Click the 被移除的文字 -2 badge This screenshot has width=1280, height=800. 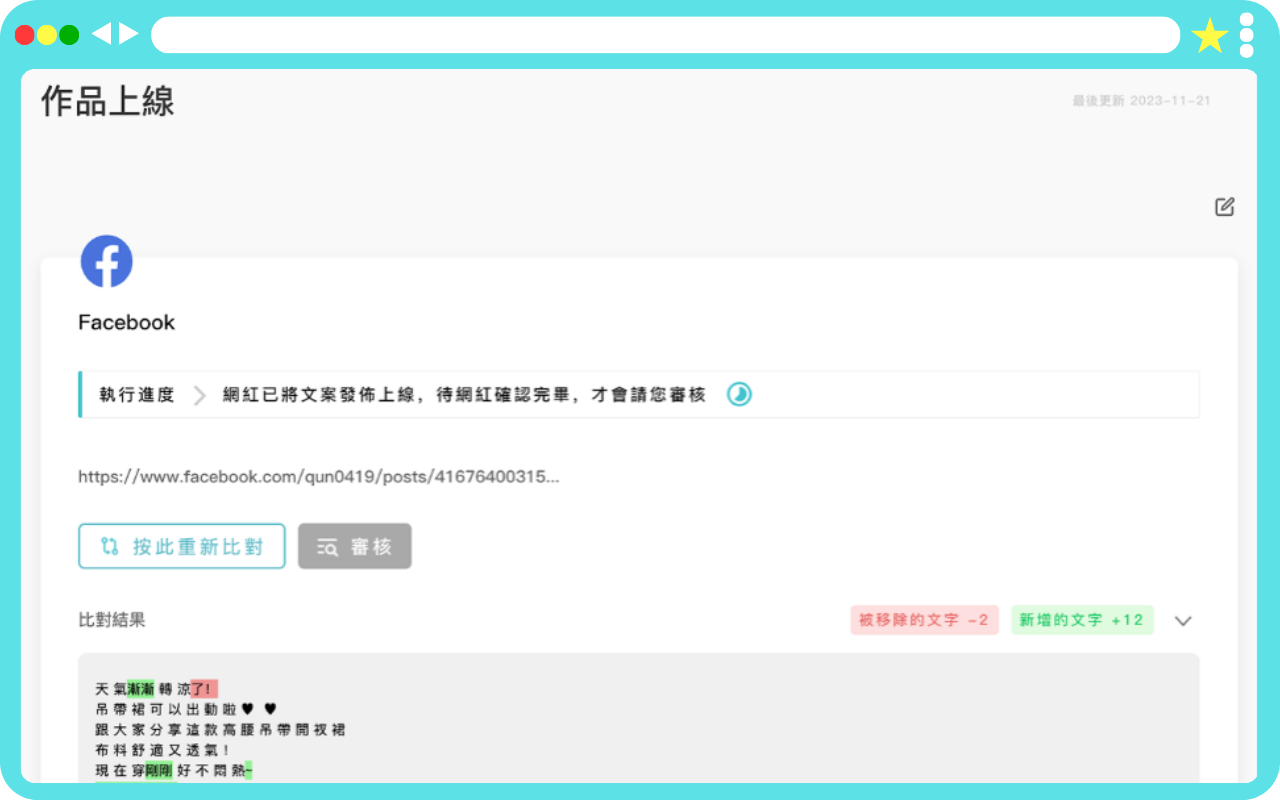[x=924, y=620]
